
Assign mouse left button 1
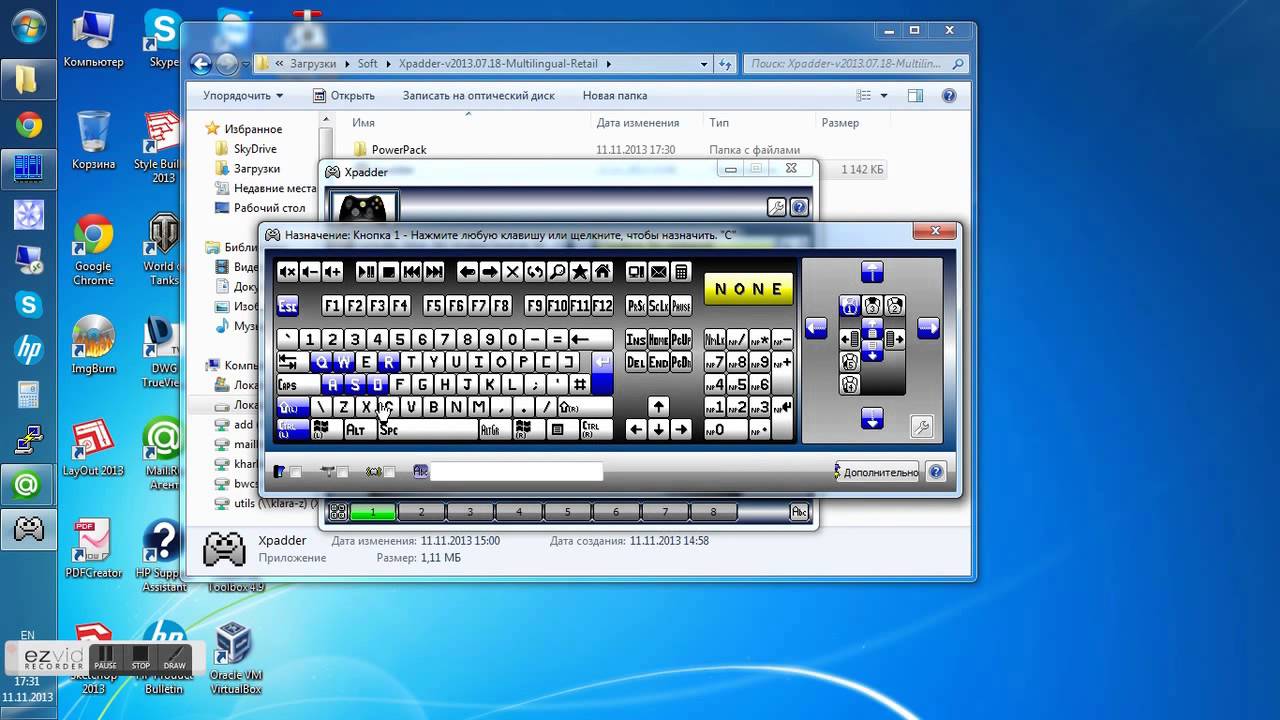point(850,306)
